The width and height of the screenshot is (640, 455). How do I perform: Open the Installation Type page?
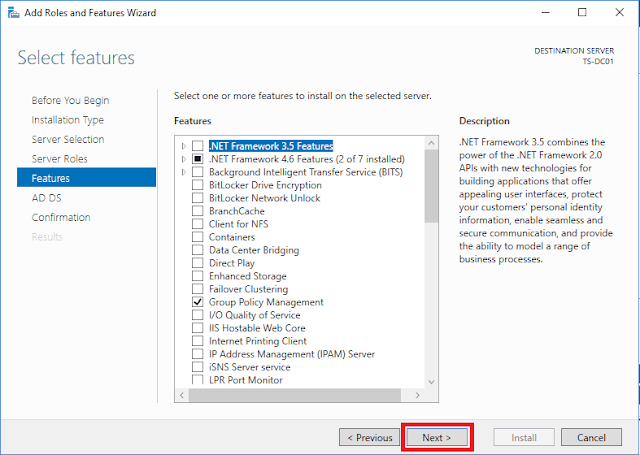pyautogui.click(x=67, y=120)
